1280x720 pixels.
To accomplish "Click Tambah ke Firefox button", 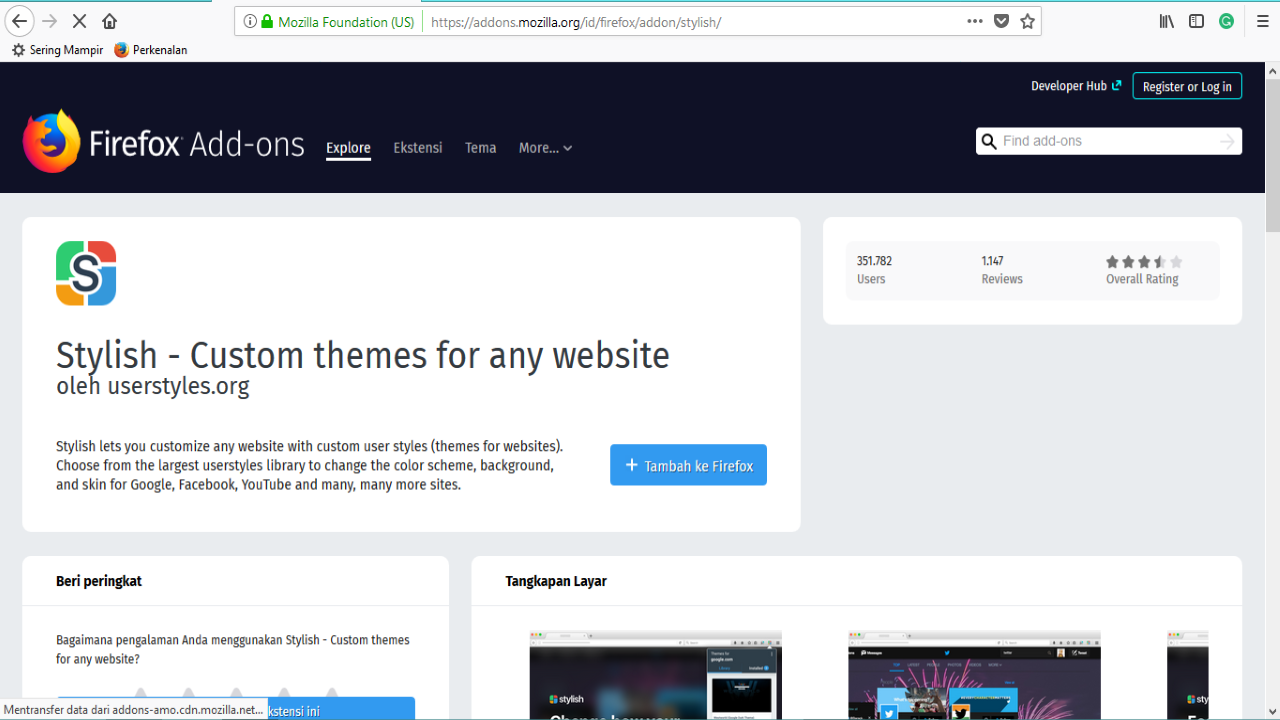I will [688, 465].
